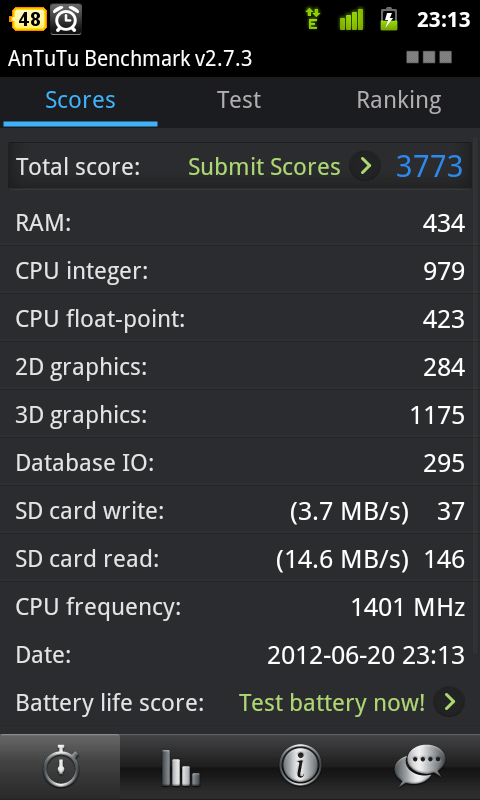Viewport: 480px width, 800px height.
Task: Tap the yellow battery 48 indicator icon
Action: pyautogui.click(x=28, y=20)
